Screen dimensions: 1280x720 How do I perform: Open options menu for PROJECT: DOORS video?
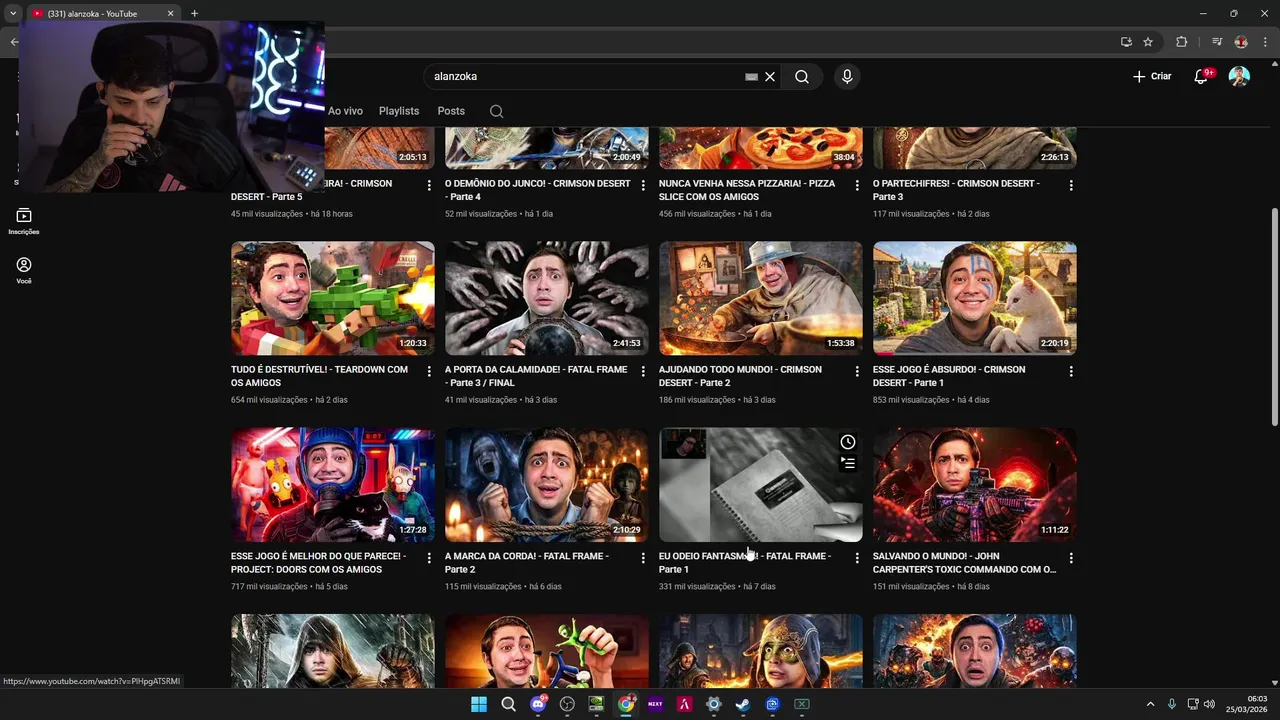(x=429, y=558)
